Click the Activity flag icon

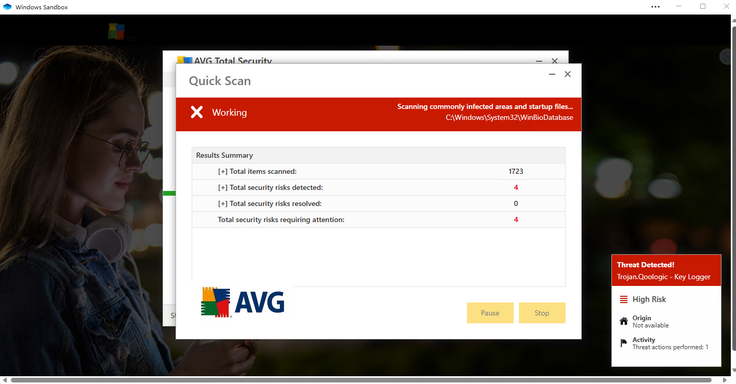tap(623, 343)
